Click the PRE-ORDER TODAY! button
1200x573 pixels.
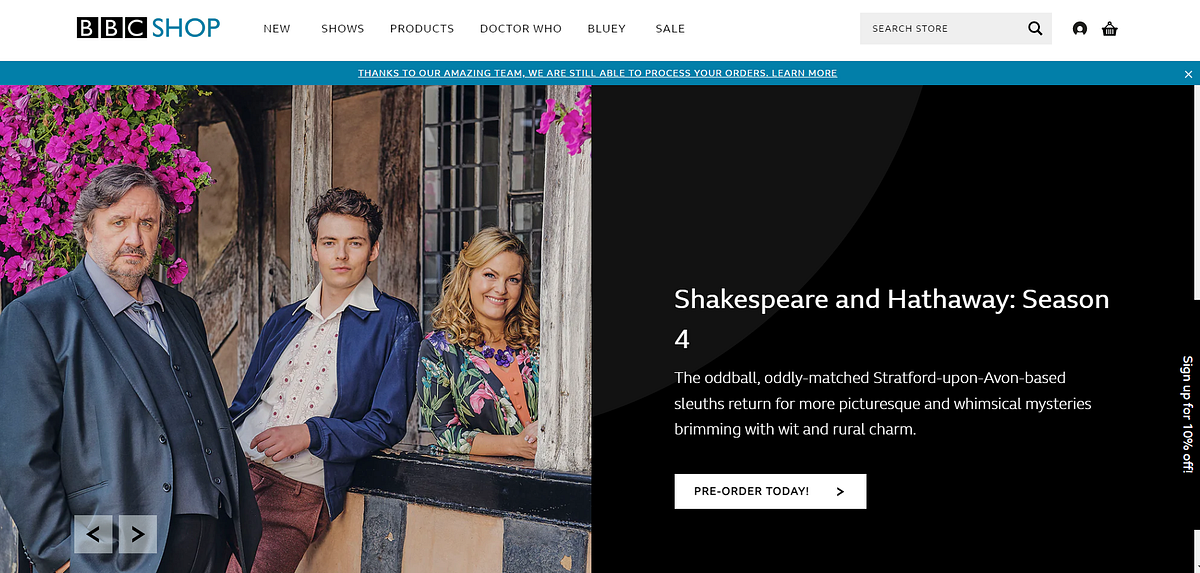tap(770, 491)
